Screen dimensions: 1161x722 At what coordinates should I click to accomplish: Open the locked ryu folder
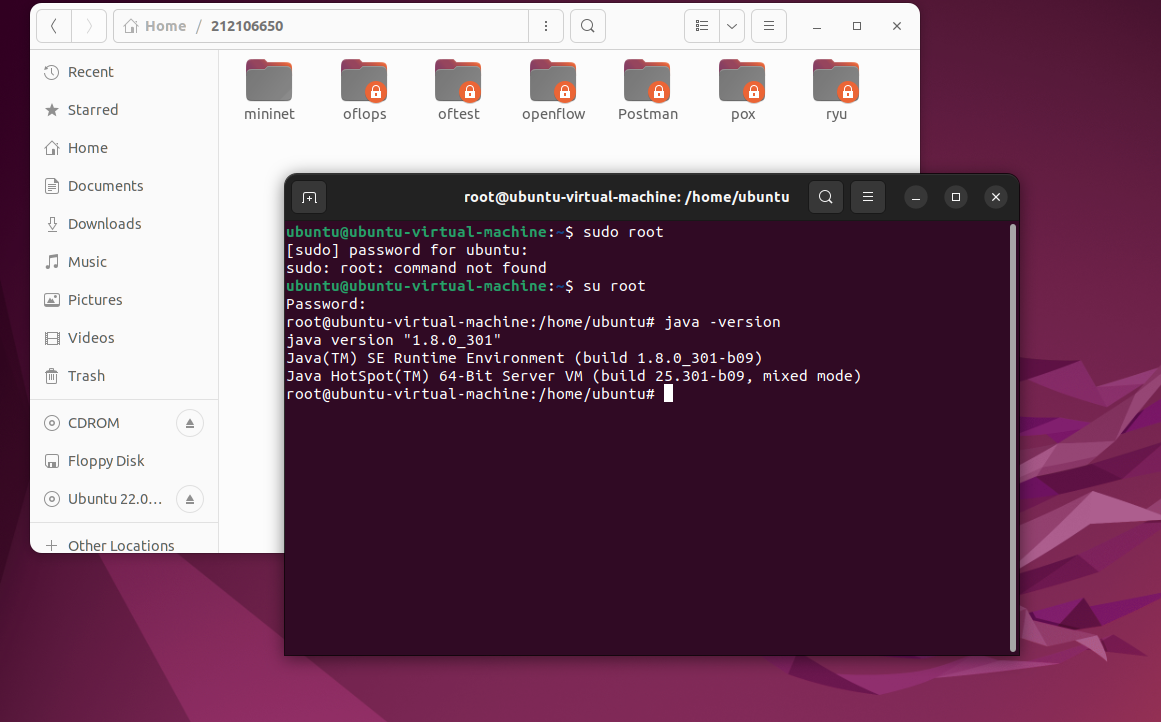click(x=836, y=90)
